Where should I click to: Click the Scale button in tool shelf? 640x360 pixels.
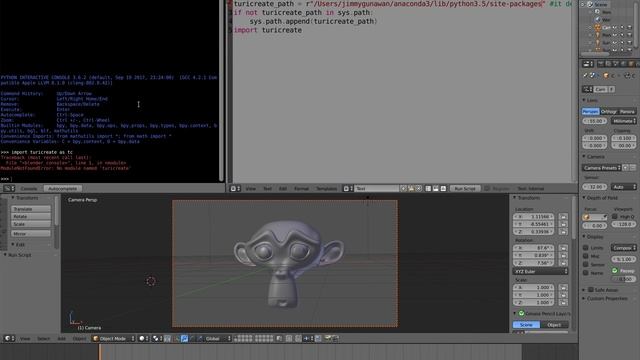tap(31, 224)
